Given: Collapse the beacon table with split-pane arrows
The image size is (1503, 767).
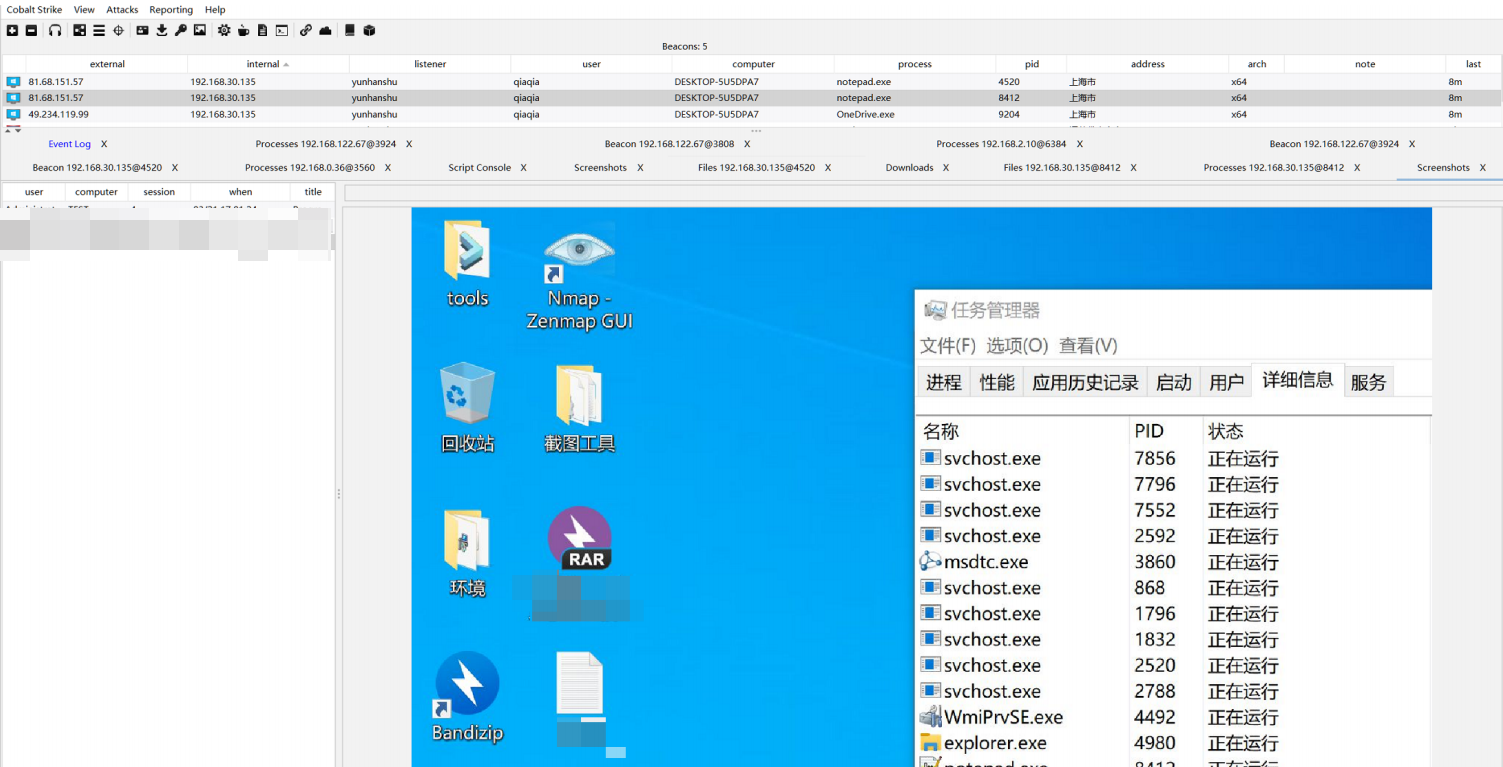Looking at the screenshot, I should point(12,129).
